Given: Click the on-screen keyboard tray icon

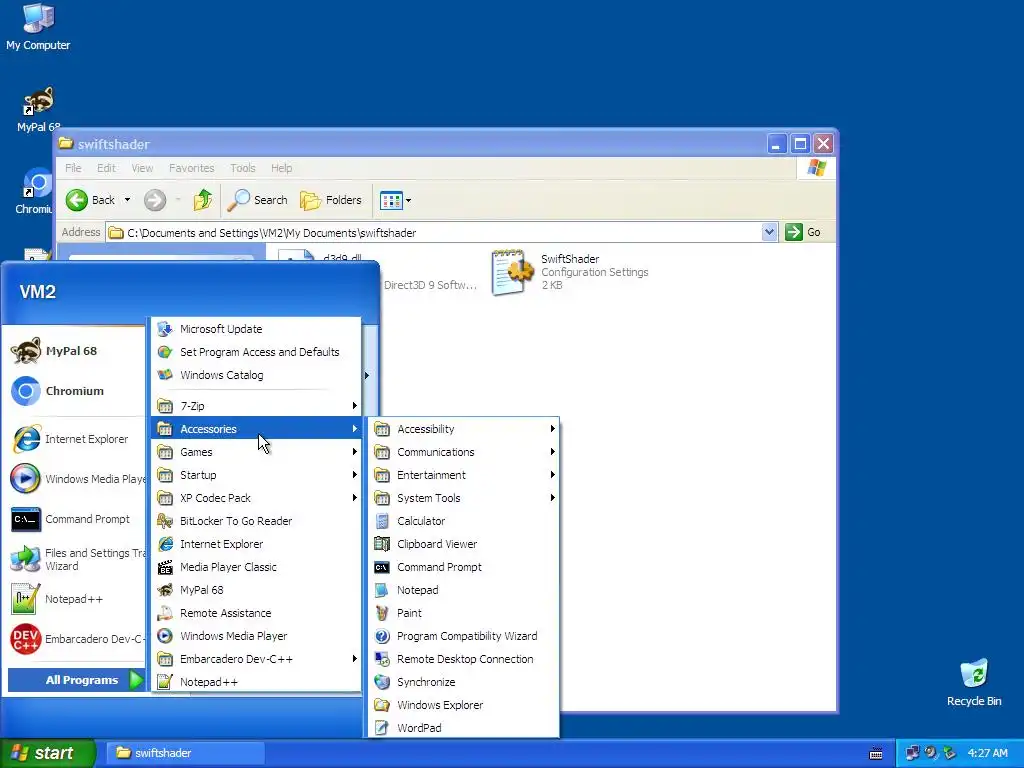Looking at the screenshot, I should click(876, 754).
